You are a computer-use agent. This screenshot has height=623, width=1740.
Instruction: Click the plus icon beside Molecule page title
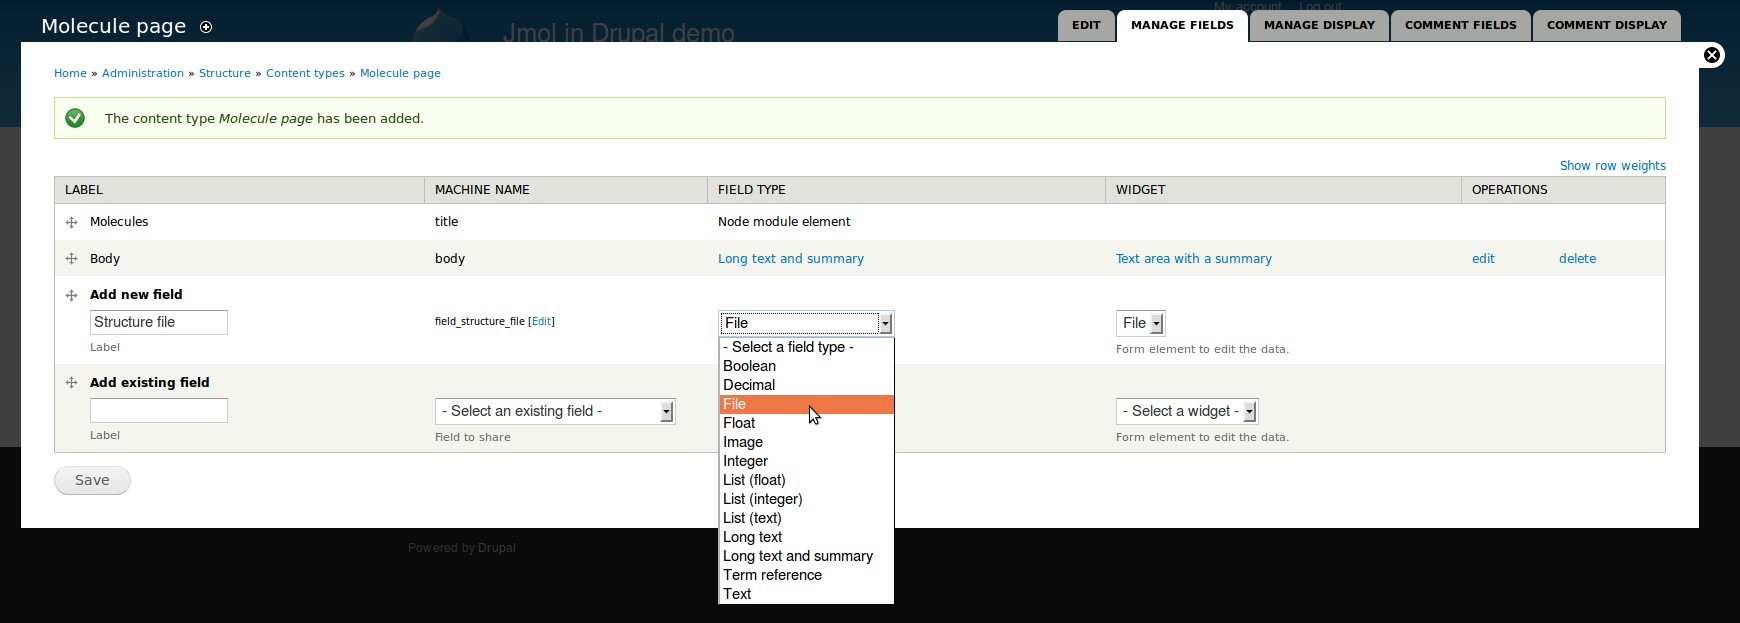(206, 27)
